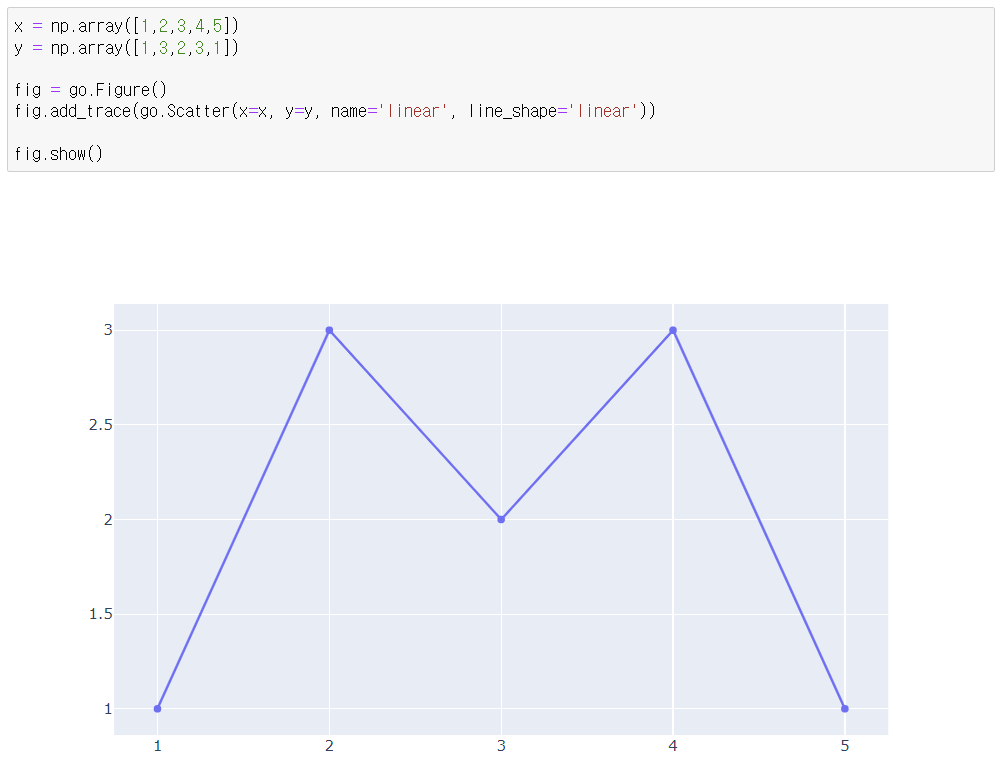This screenshot has width=1002, height=777.
Task: Click the fig.show() code line
Action: [58, 154]
